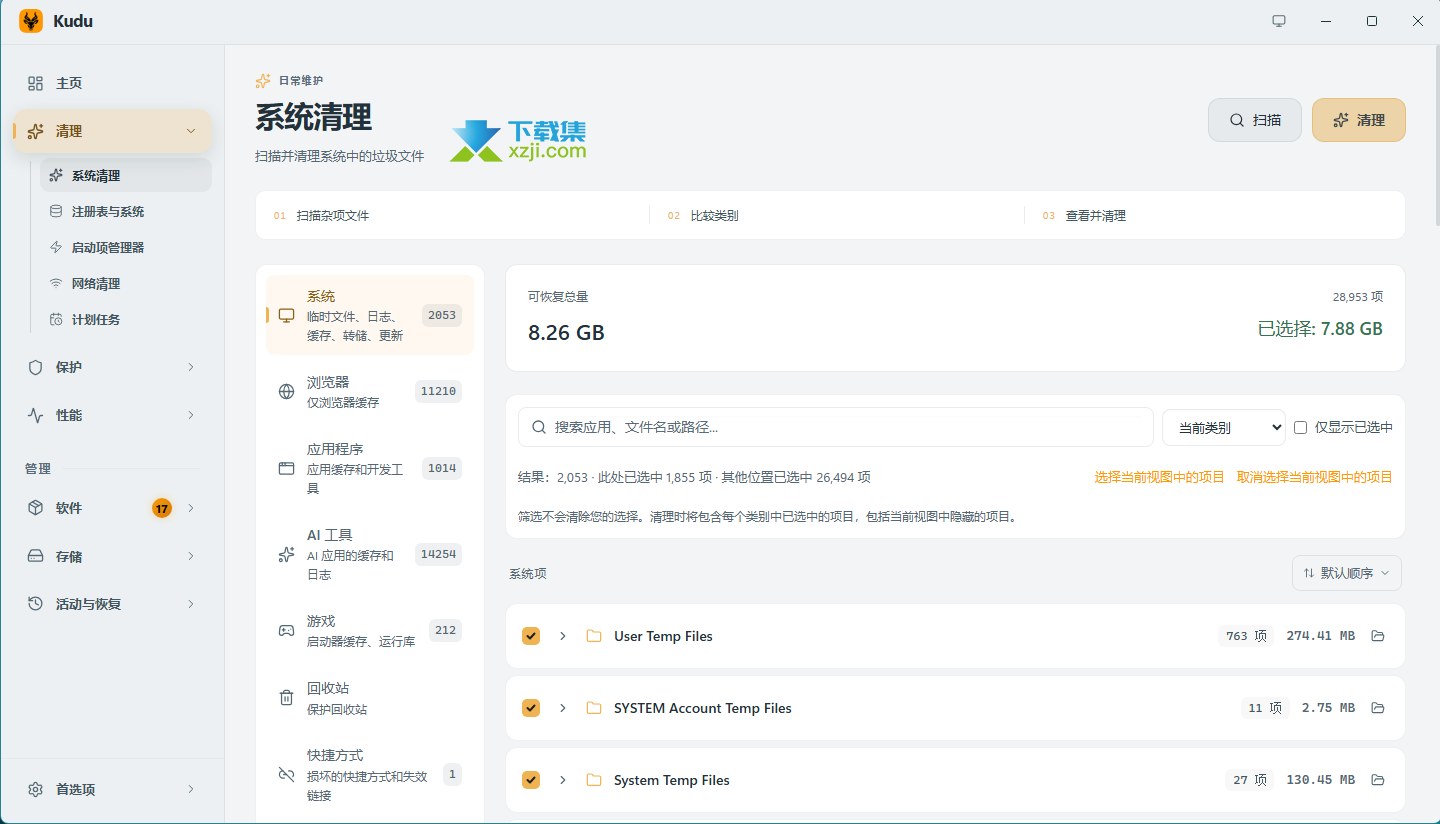Click the 软件 badge showing 17
1440x824 pixels.
(x=162, y=508)
